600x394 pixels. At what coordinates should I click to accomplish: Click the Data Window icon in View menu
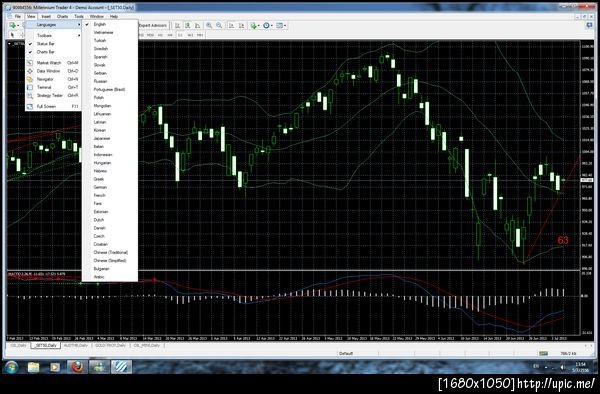tap(30, 71)
